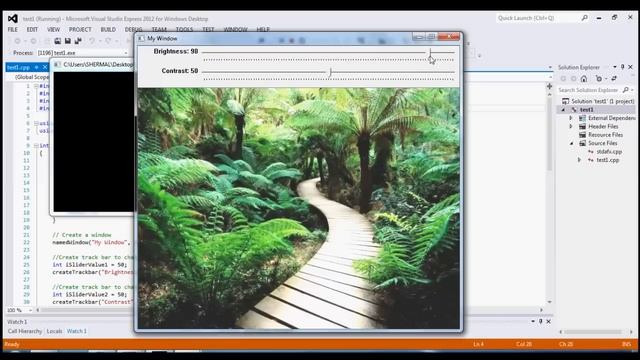This screenshot has width=640, height=360.
Task: Open the HELP menu
Action: [x=263, y=29]
